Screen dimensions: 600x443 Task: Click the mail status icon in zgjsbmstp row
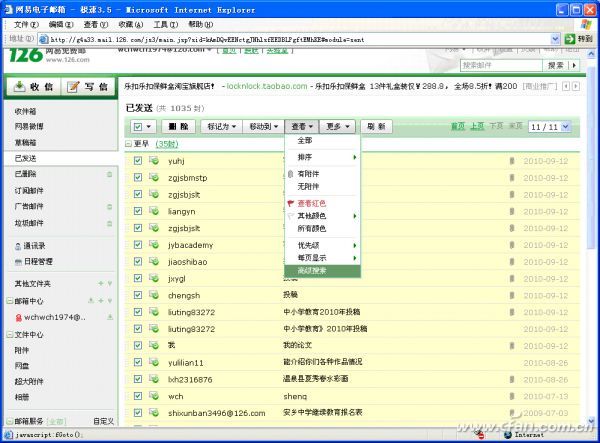click(x=154, y=178)
